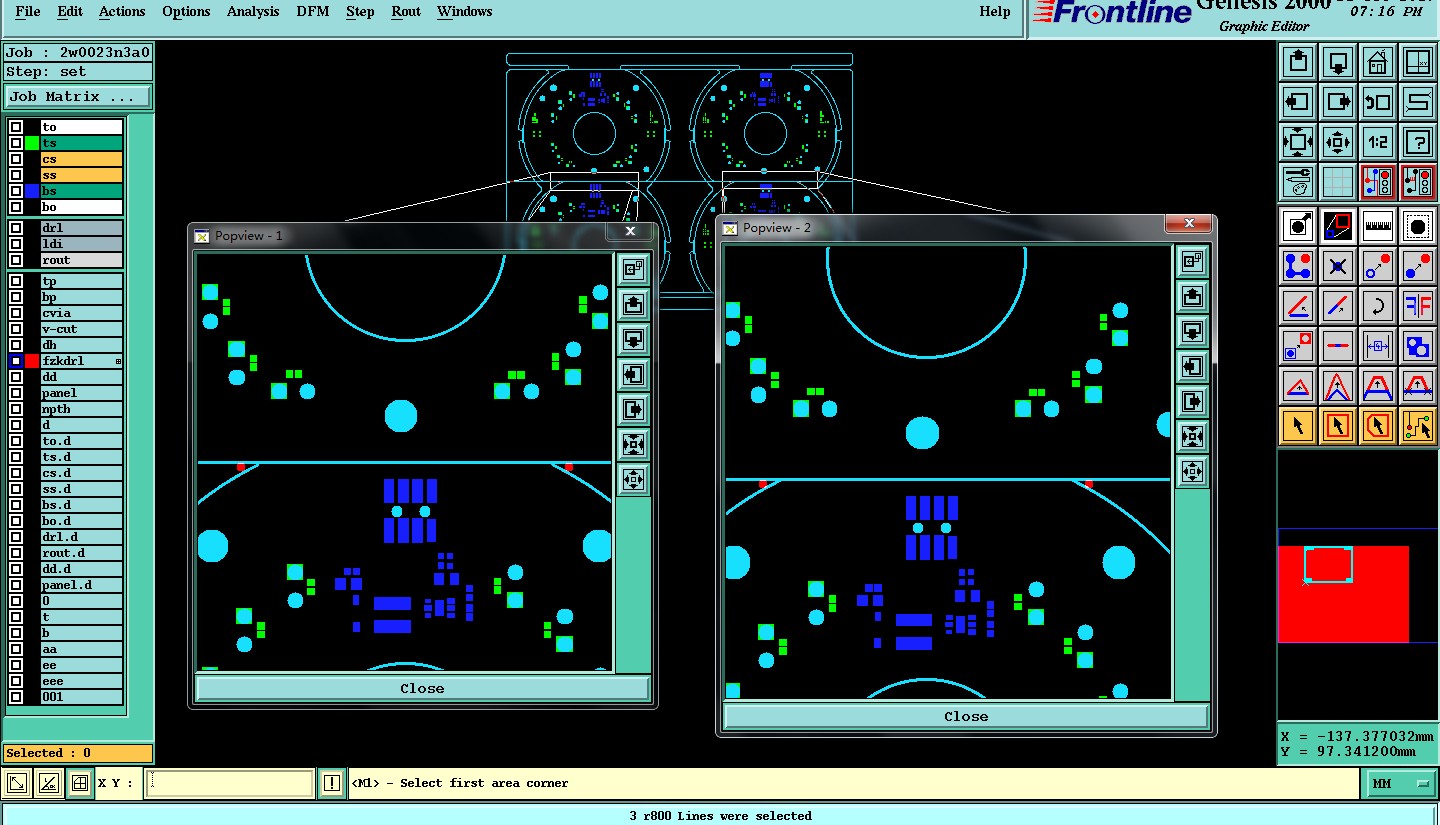Click Close button in Popview - 1

(422, 688)
